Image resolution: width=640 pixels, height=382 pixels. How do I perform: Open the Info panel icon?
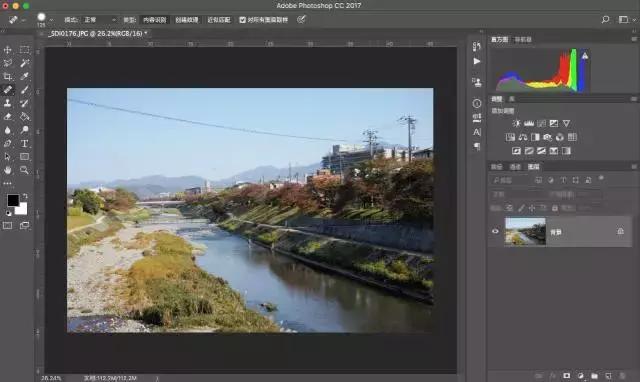pyautogui.click(x=477, y=104)
